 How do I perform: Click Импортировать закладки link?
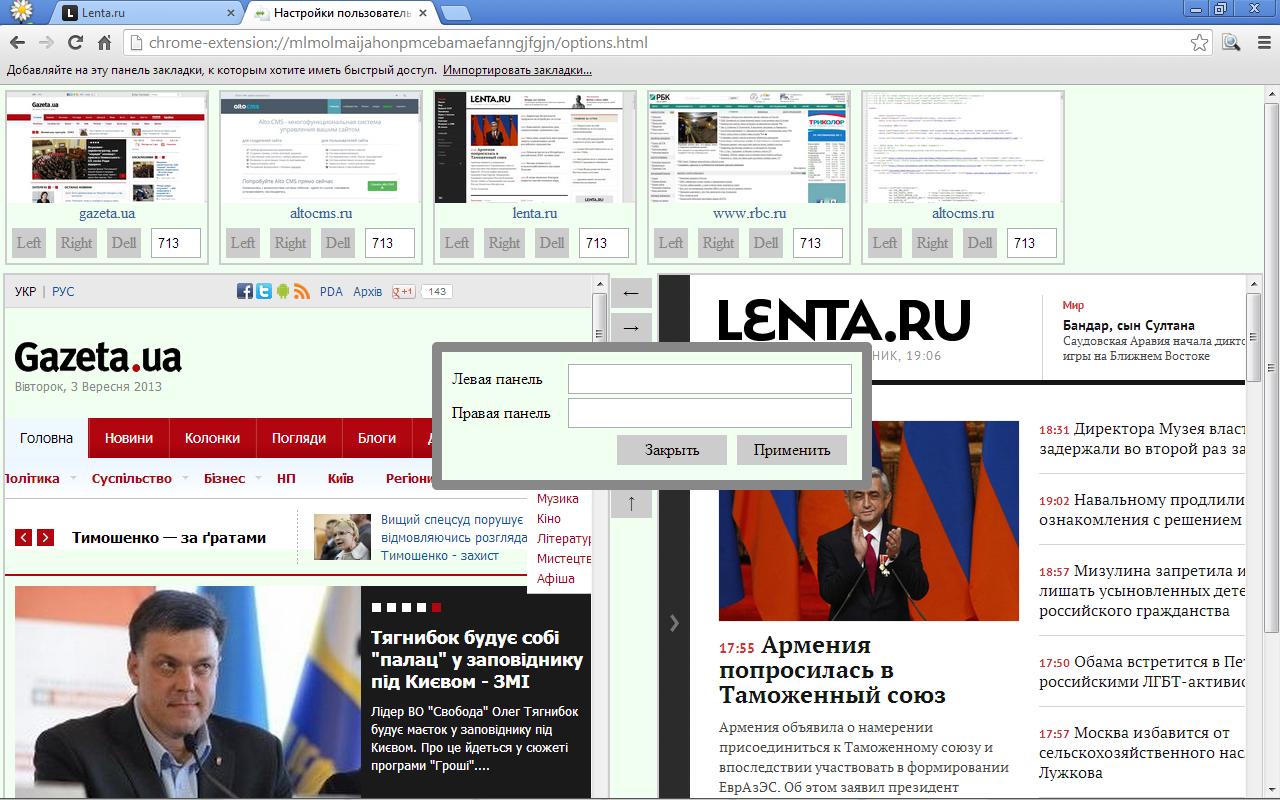coord(518,70)
